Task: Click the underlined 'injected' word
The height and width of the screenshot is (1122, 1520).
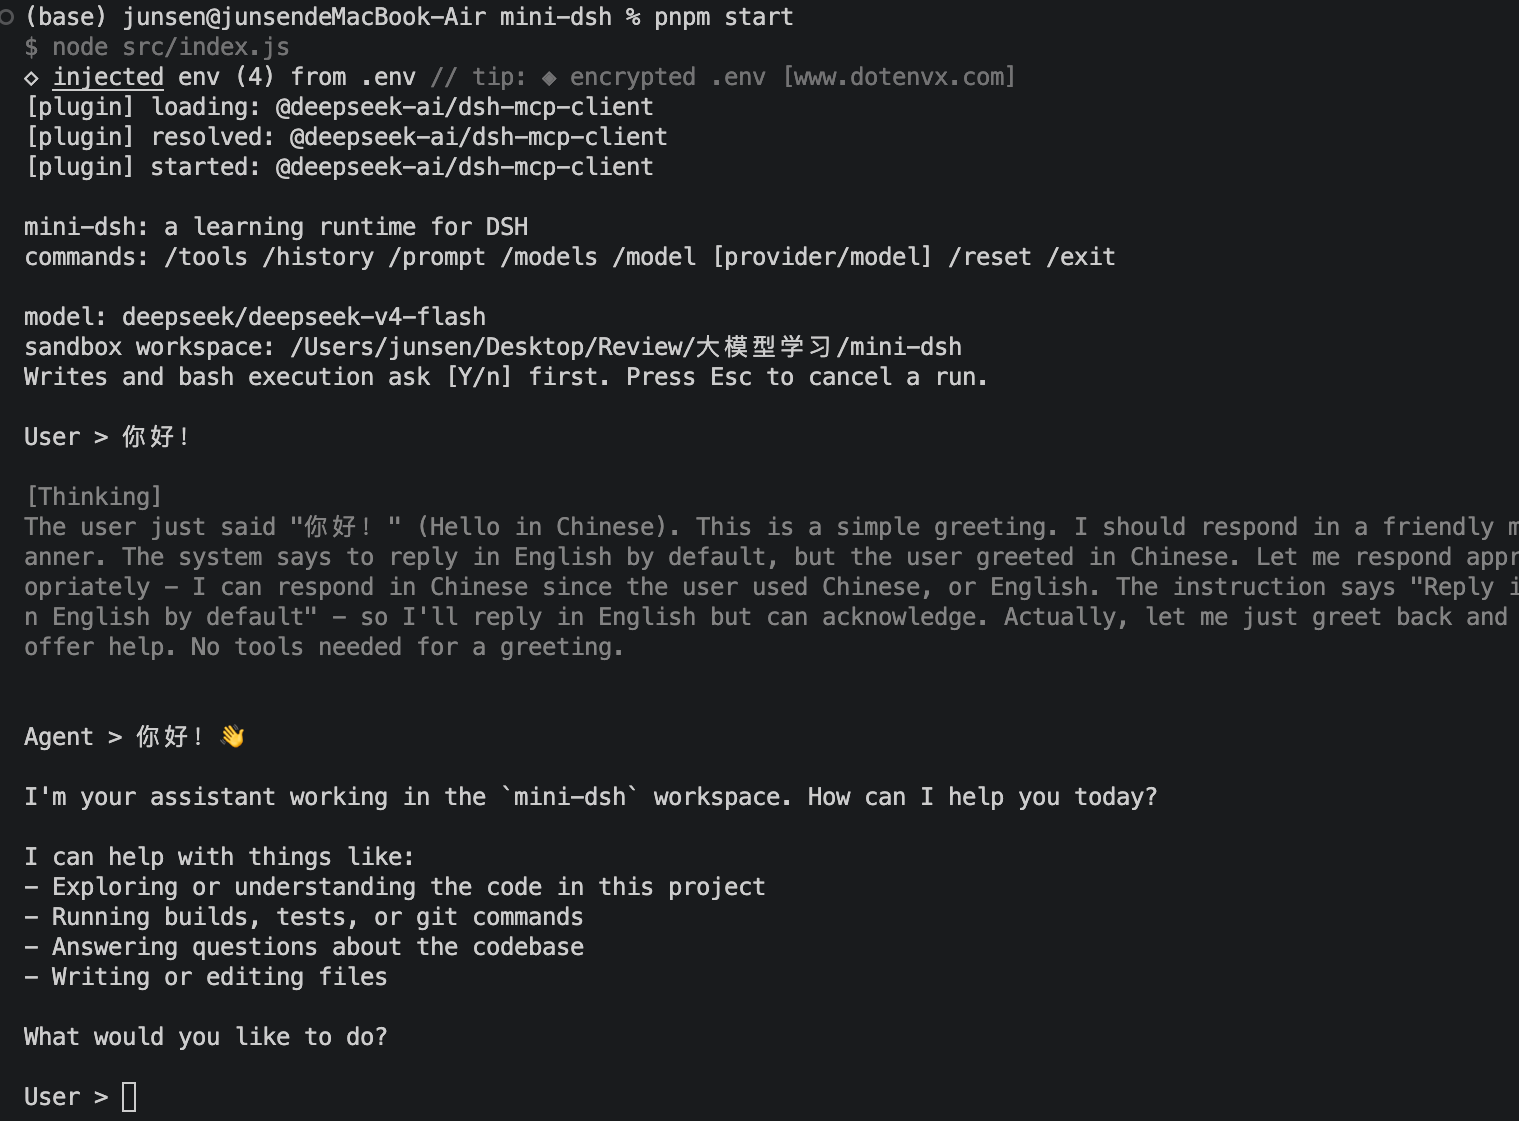Action: 108,77
